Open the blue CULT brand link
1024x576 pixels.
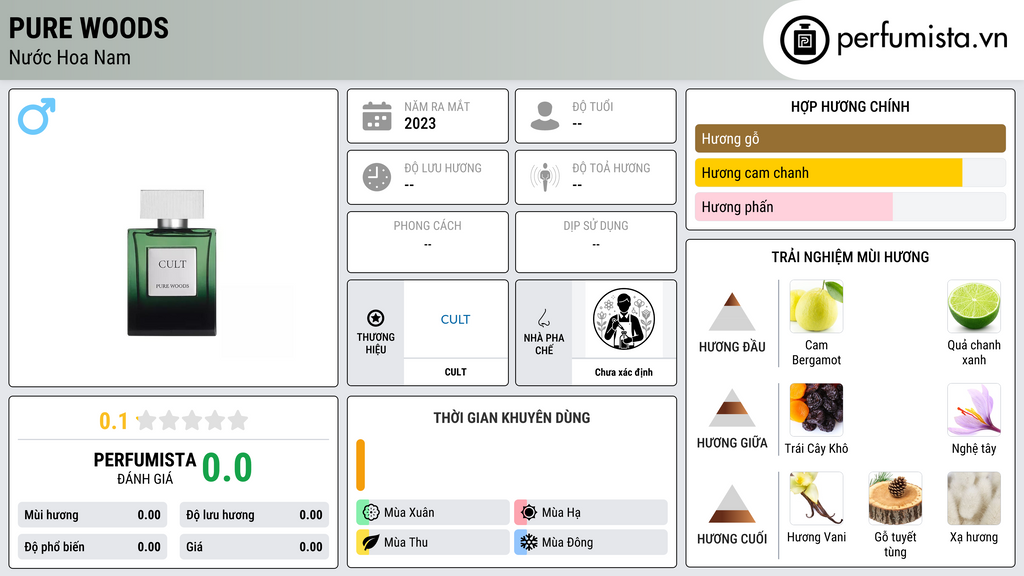pos(455,319)
